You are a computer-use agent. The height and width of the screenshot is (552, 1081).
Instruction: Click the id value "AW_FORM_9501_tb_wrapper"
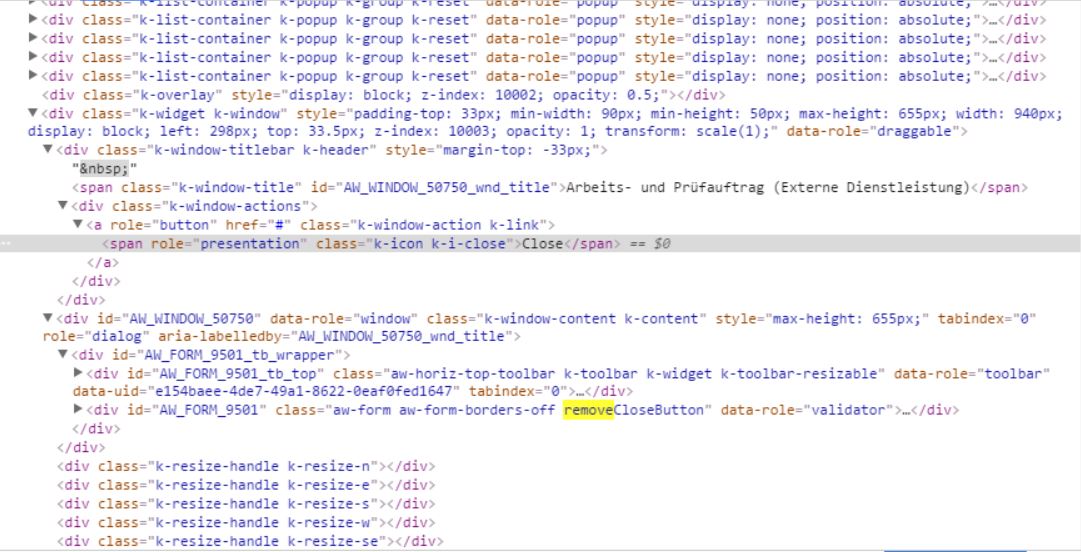tap(239, 355)
